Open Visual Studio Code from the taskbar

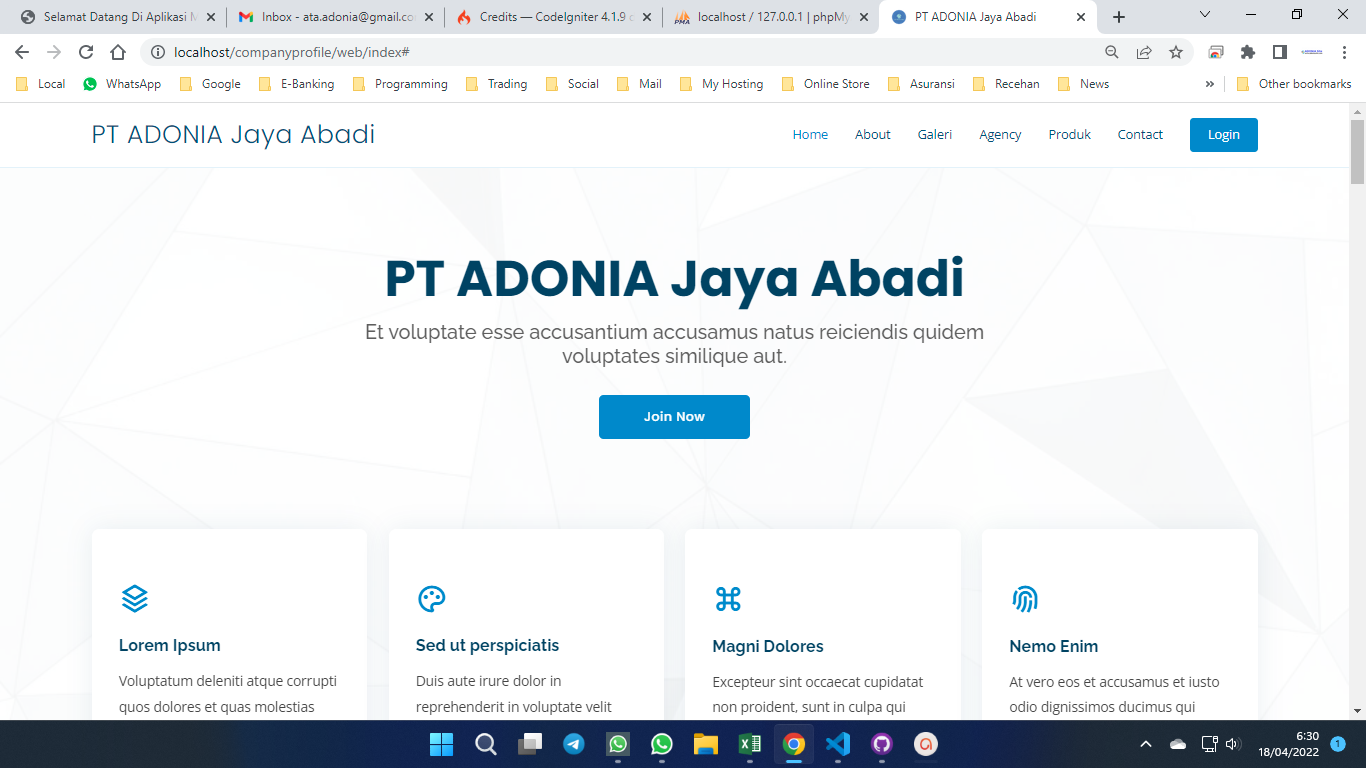click(838, 744)
